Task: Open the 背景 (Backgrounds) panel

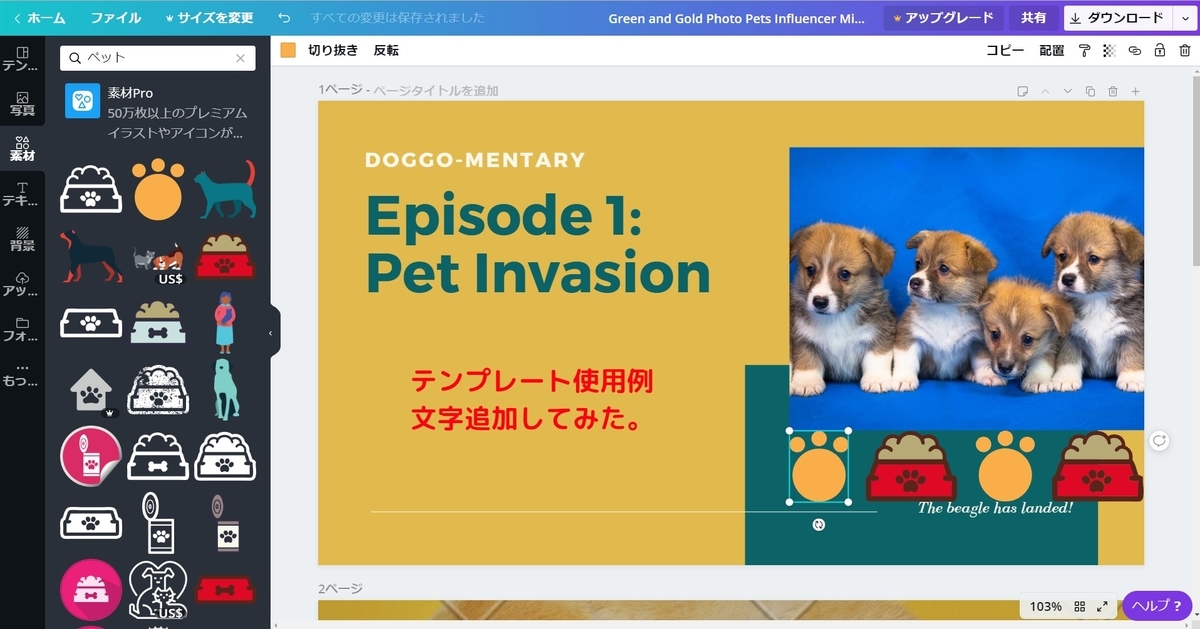Action: [x=21, y=240]
